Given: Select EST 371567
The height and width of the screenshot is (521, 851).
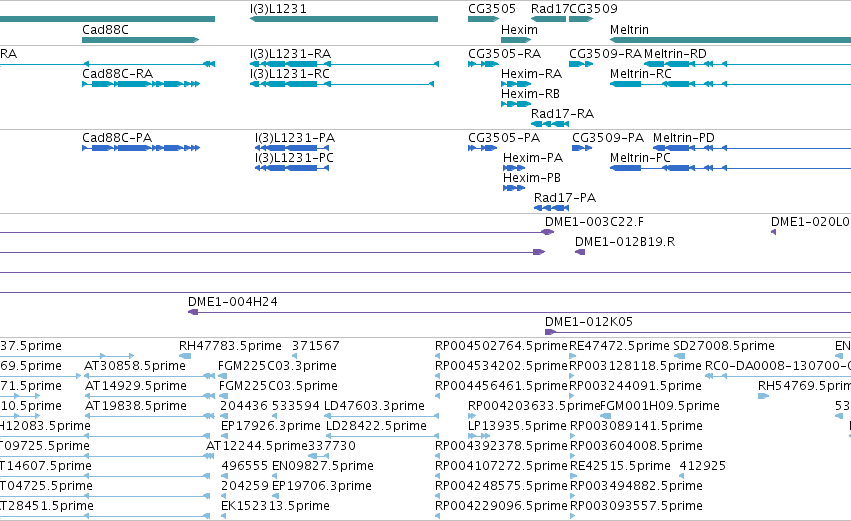Looking at the screenshot, I should [x=295, y=356].
